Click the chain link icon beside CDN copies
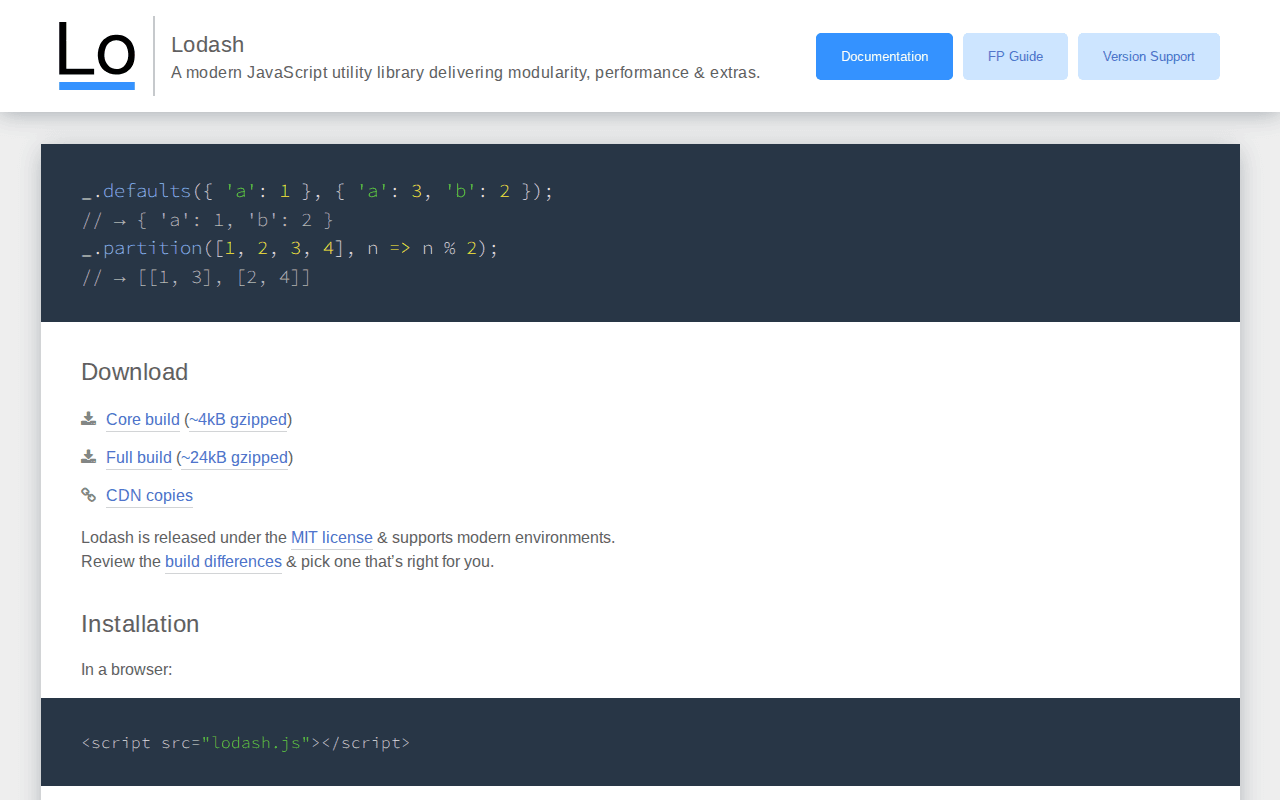This screenshot has height=800, width=1280. [x=89, y=495]
